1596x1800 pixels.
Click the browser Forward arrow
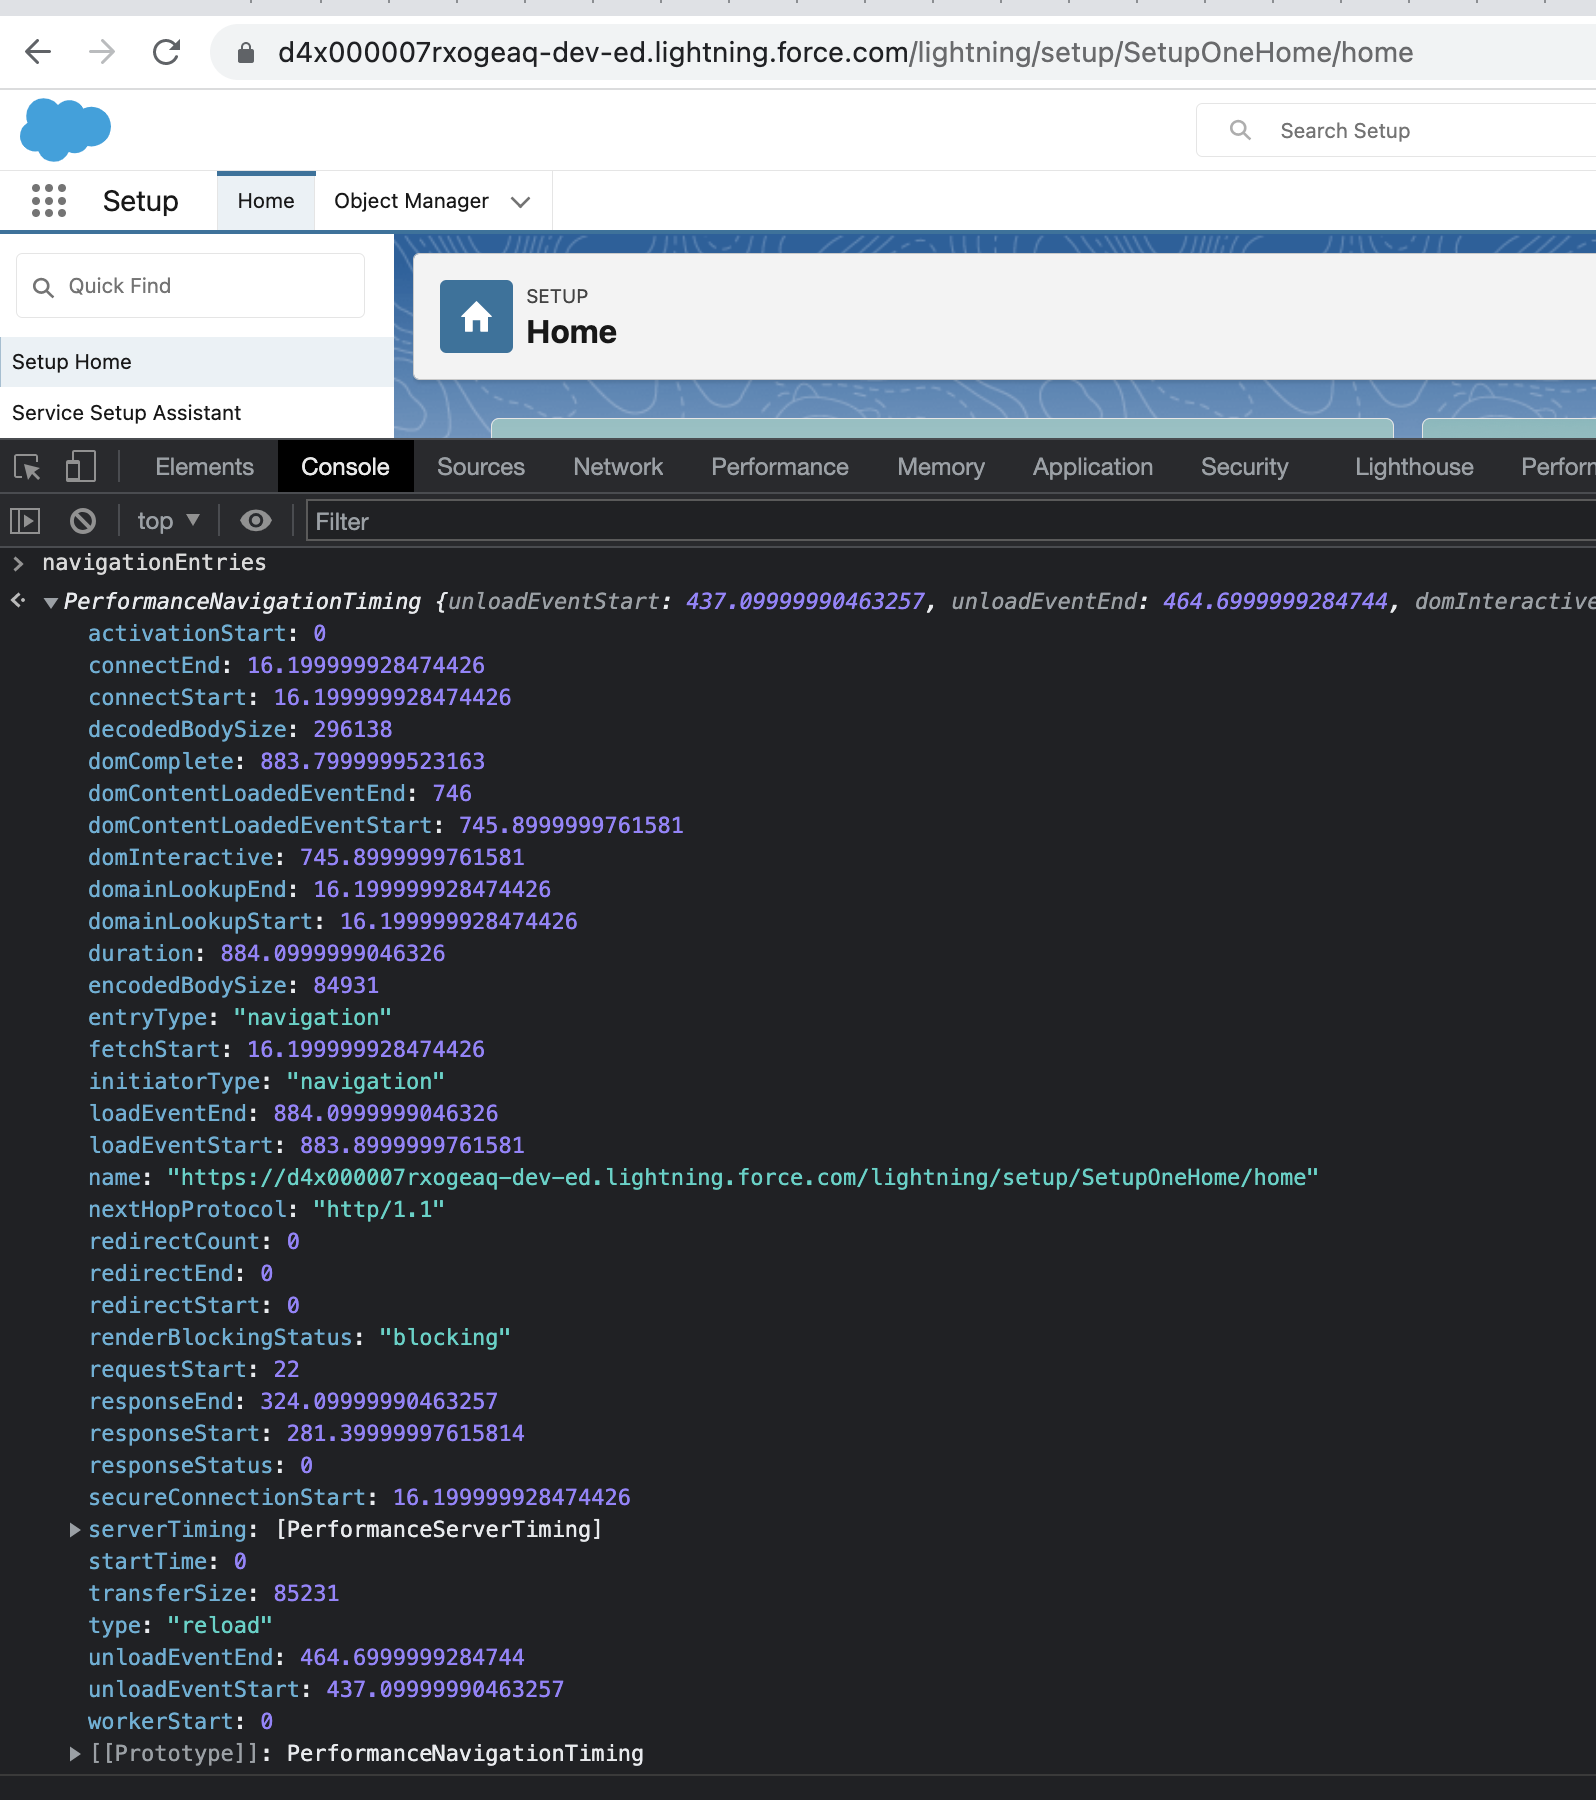(x=102, y=52)
